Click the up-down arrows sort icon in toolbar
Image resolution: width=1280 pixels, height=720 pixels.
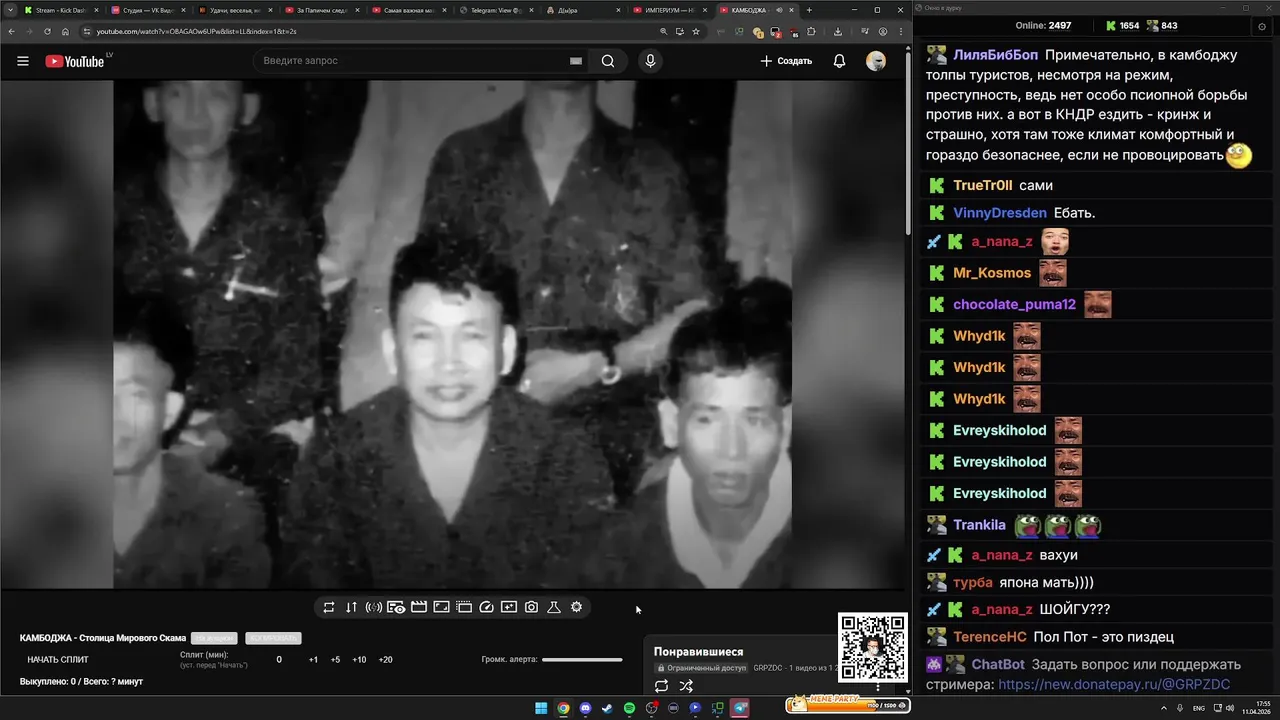pos(351,607)
